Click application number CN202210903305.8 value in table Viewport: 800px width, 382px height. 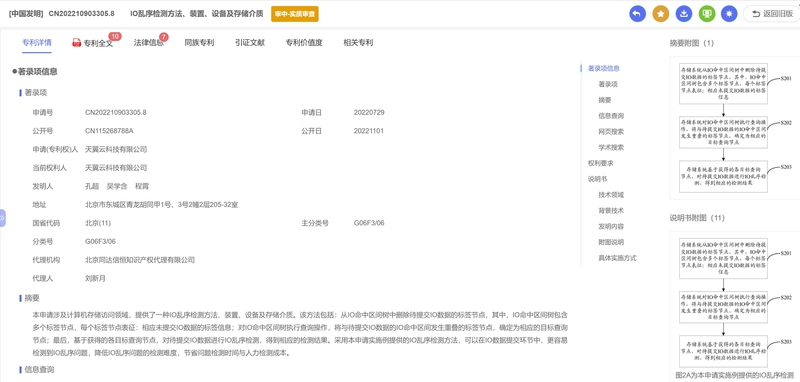coord(116,112)
